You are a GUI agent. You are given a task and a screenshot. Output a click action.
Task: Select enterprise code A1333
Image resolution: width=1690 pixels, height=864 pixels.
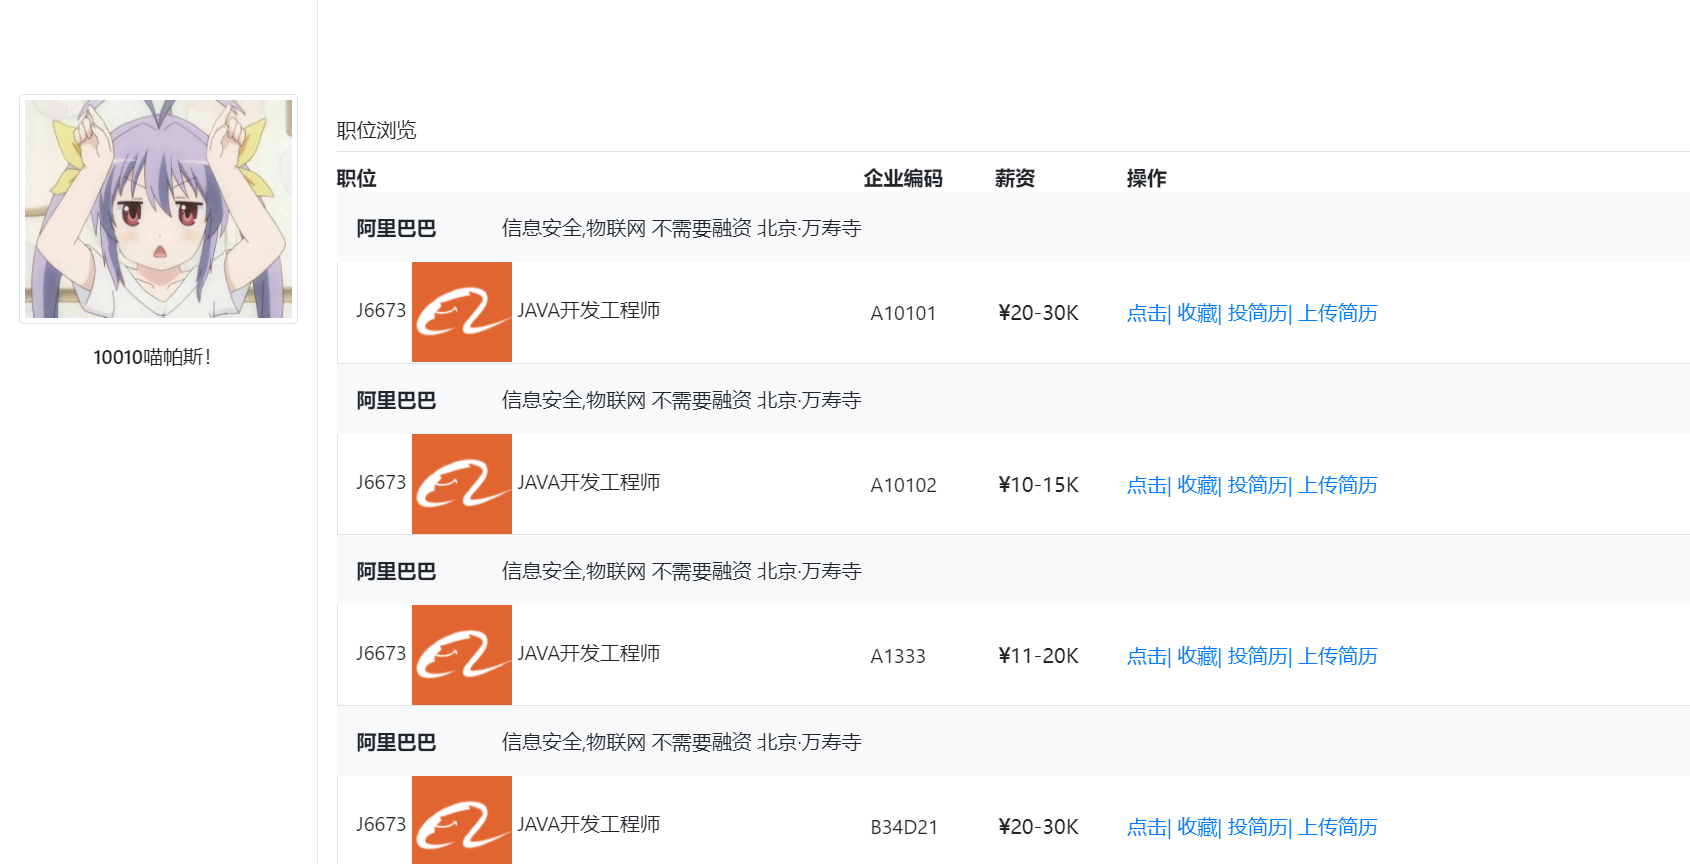898,656
